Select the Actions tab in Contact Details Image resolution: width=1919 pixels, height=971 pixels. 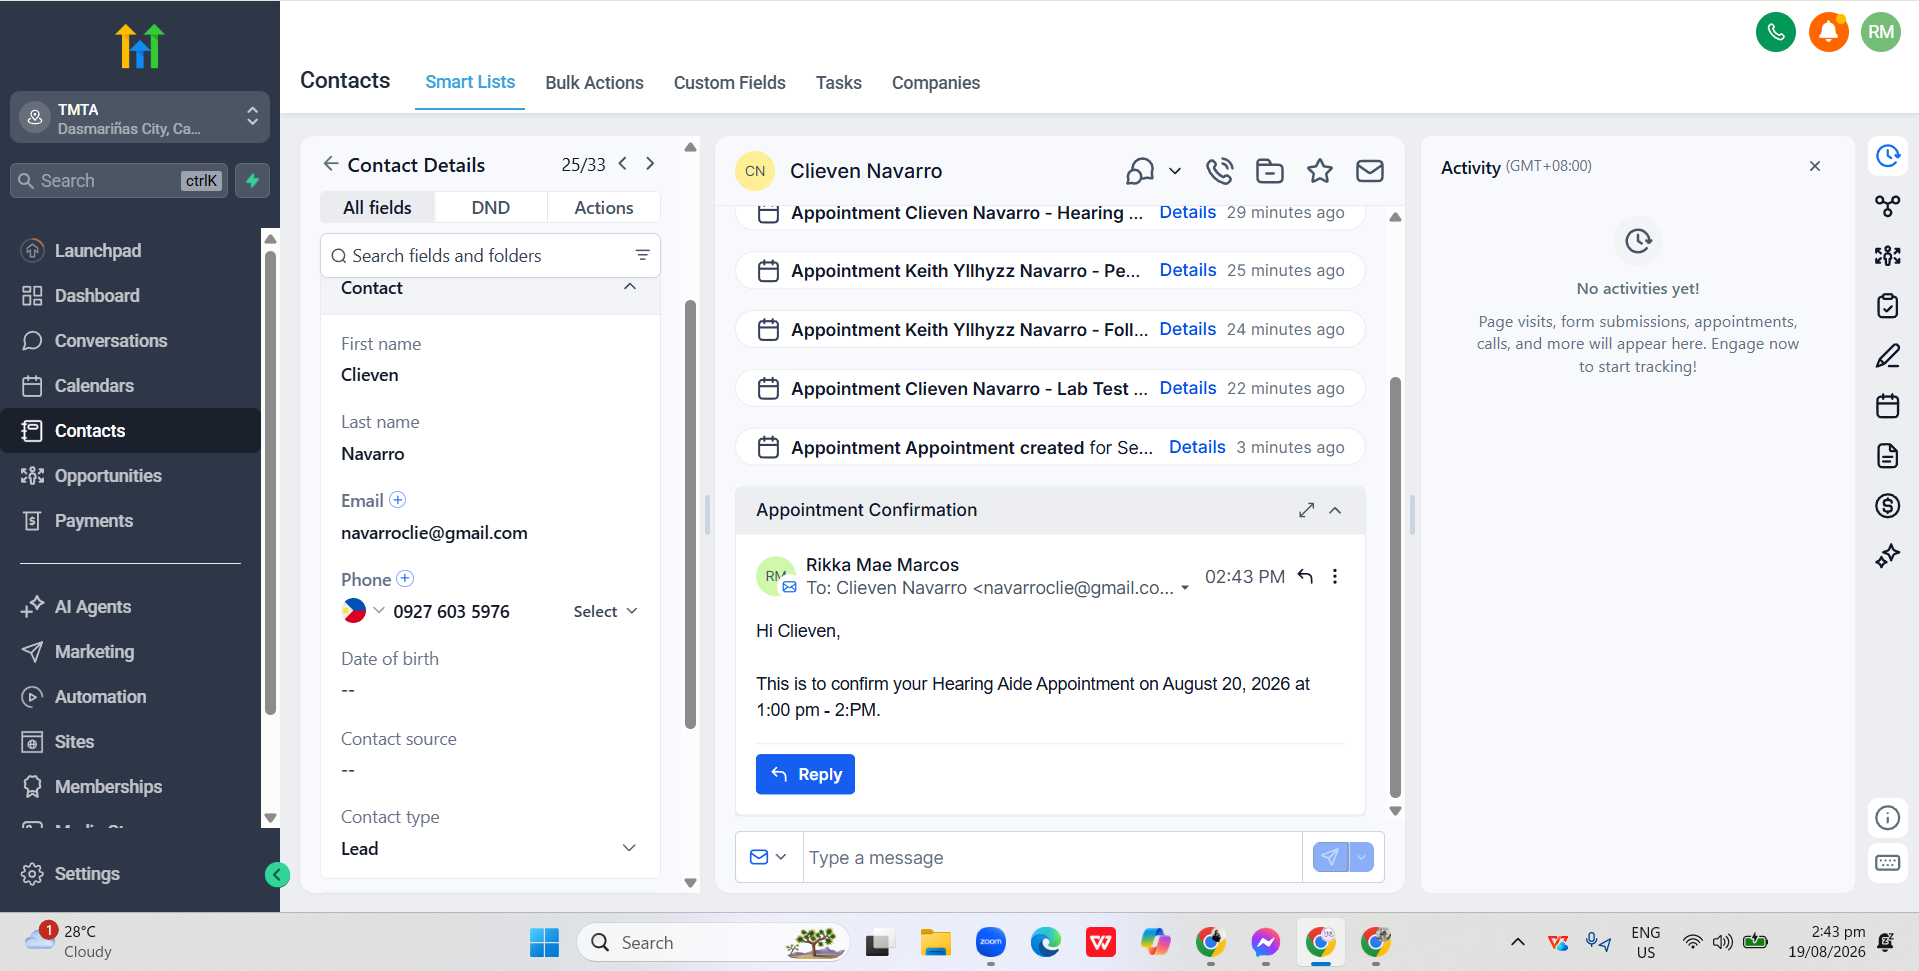(604, 208)
